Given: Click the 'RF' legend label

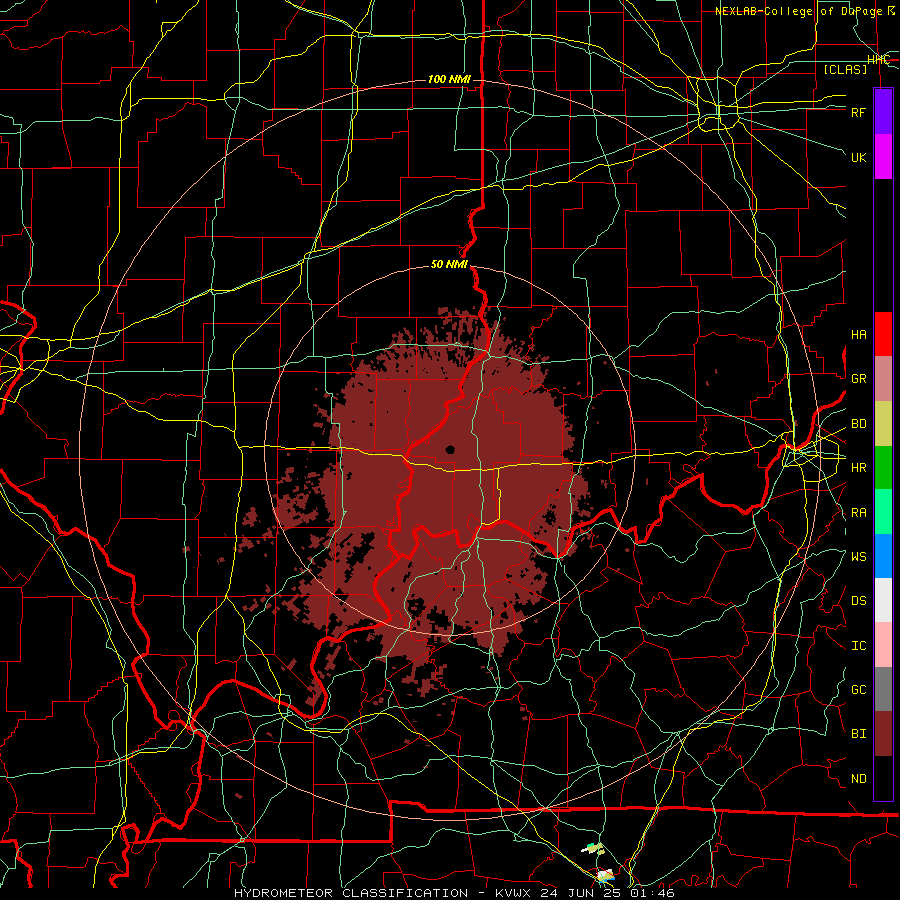Looking at the screenshot, I should click(x=858, y=112).
